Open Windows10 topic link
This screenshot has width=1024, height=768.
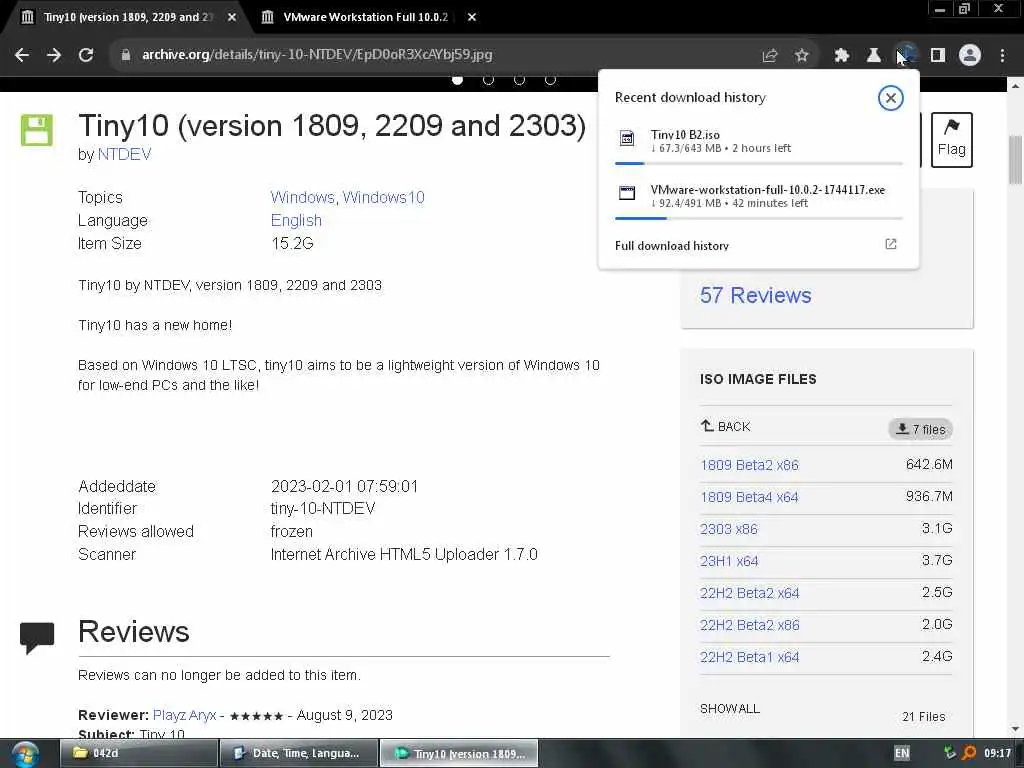383,197
